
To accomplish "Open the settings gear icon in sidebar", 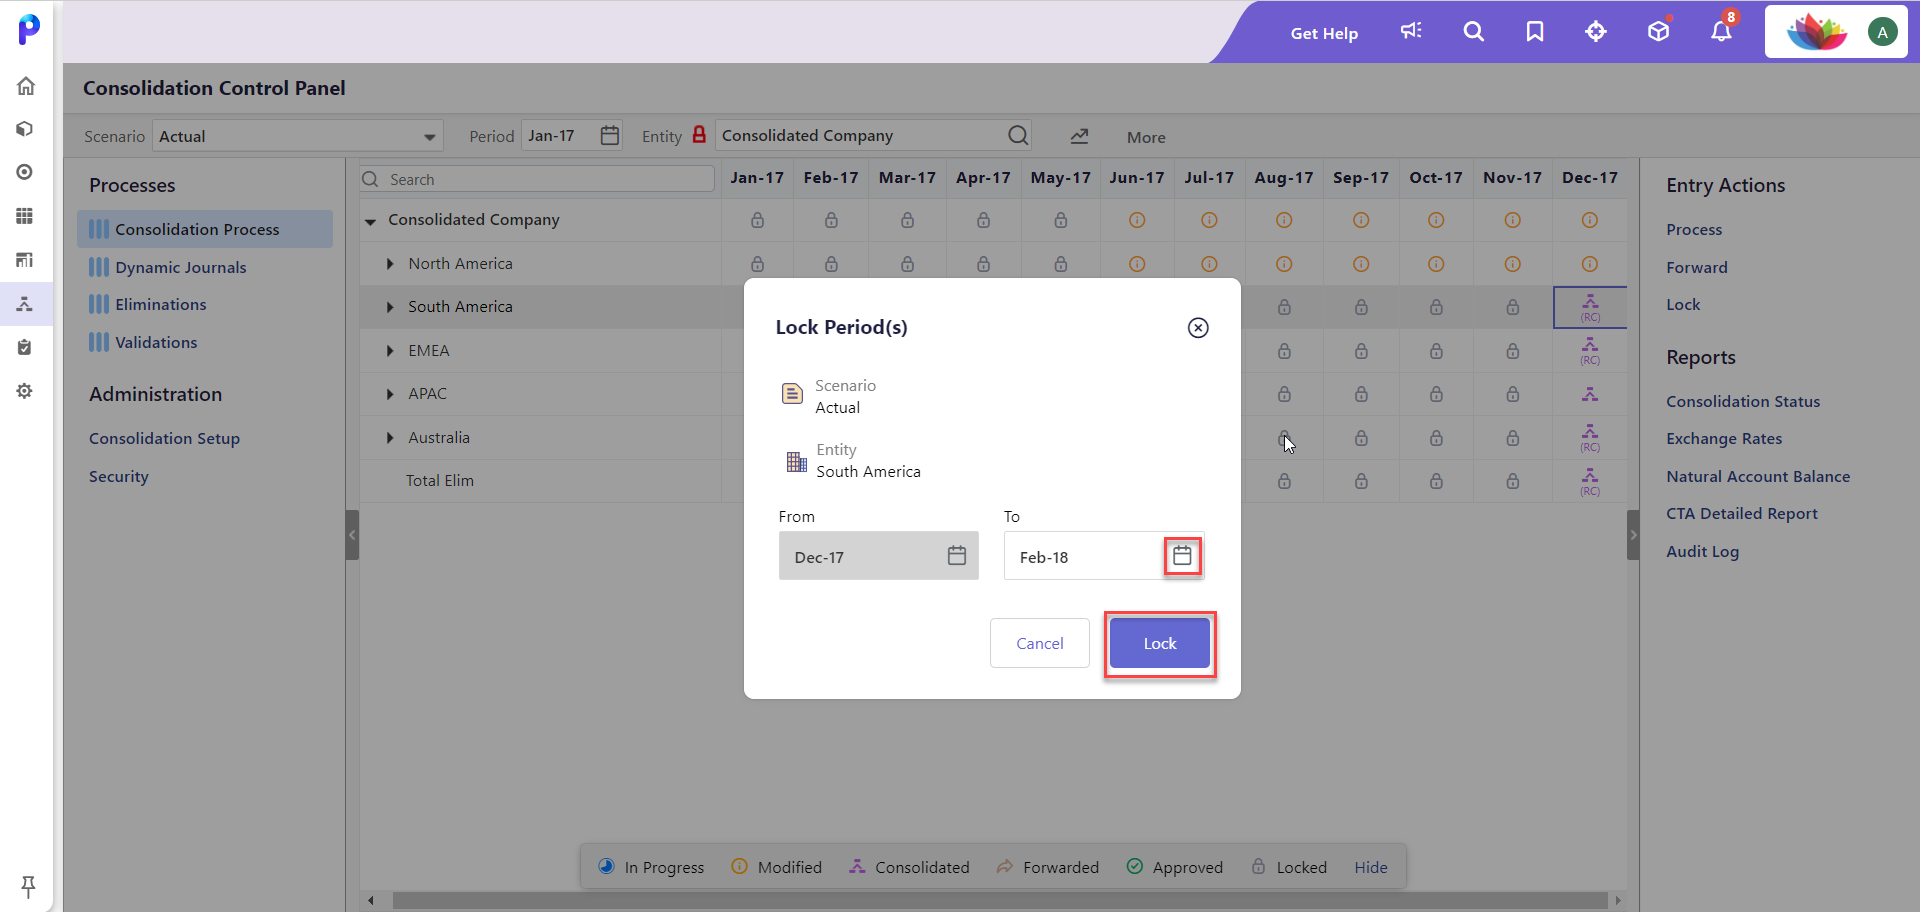I will point(26,391).
